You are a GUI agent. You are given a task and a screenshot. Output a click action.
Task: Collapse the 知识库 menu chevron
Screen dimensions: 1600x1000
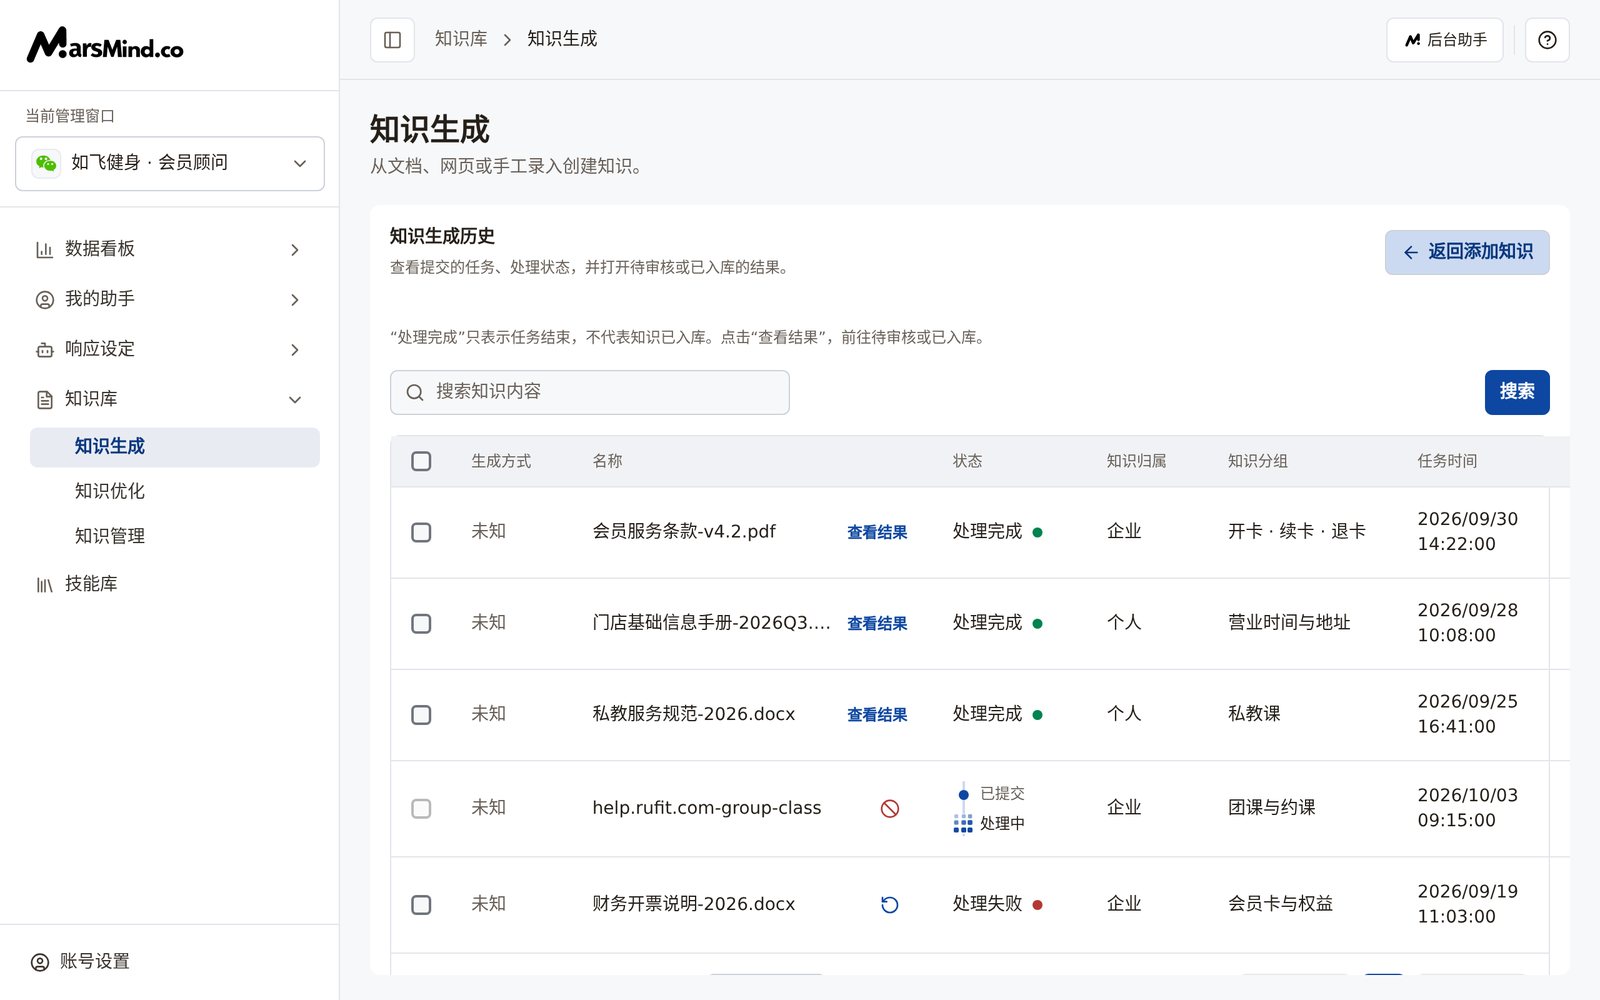295,399
